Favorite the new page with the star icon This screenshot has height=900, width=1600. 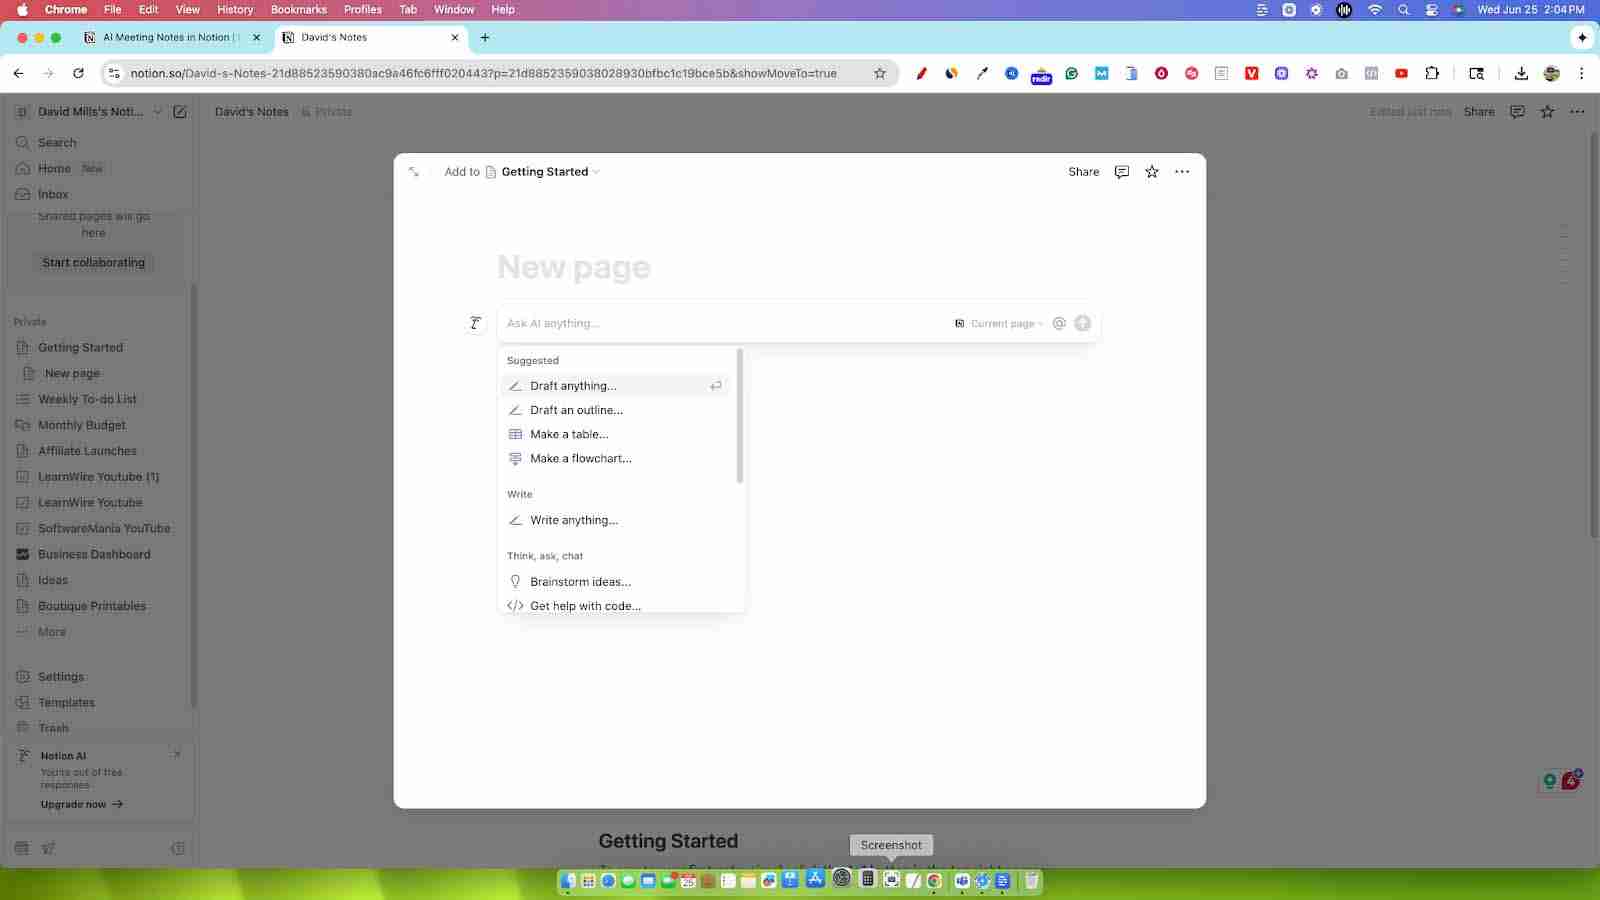tap(1152, 172)
